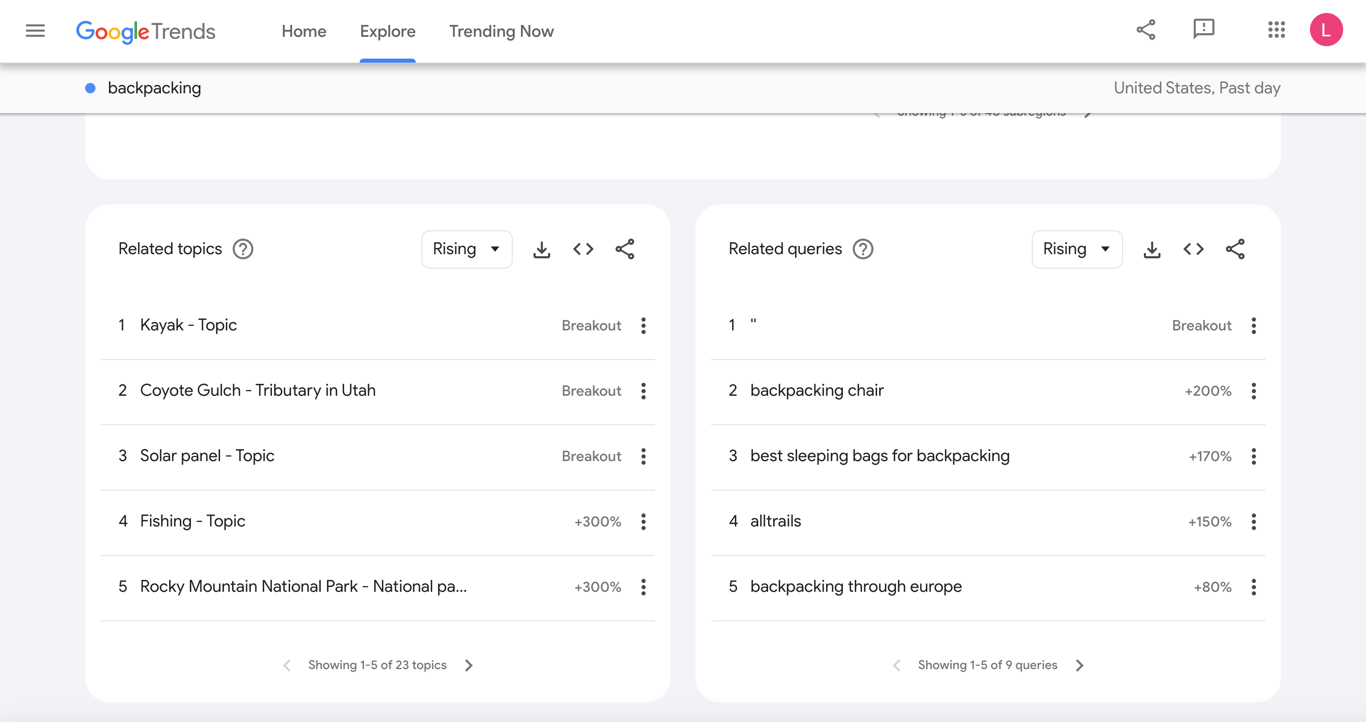Select the Coyote Gulch related topic
Image resolution: width=1366 pixels, height=722 pixels.
256,390
